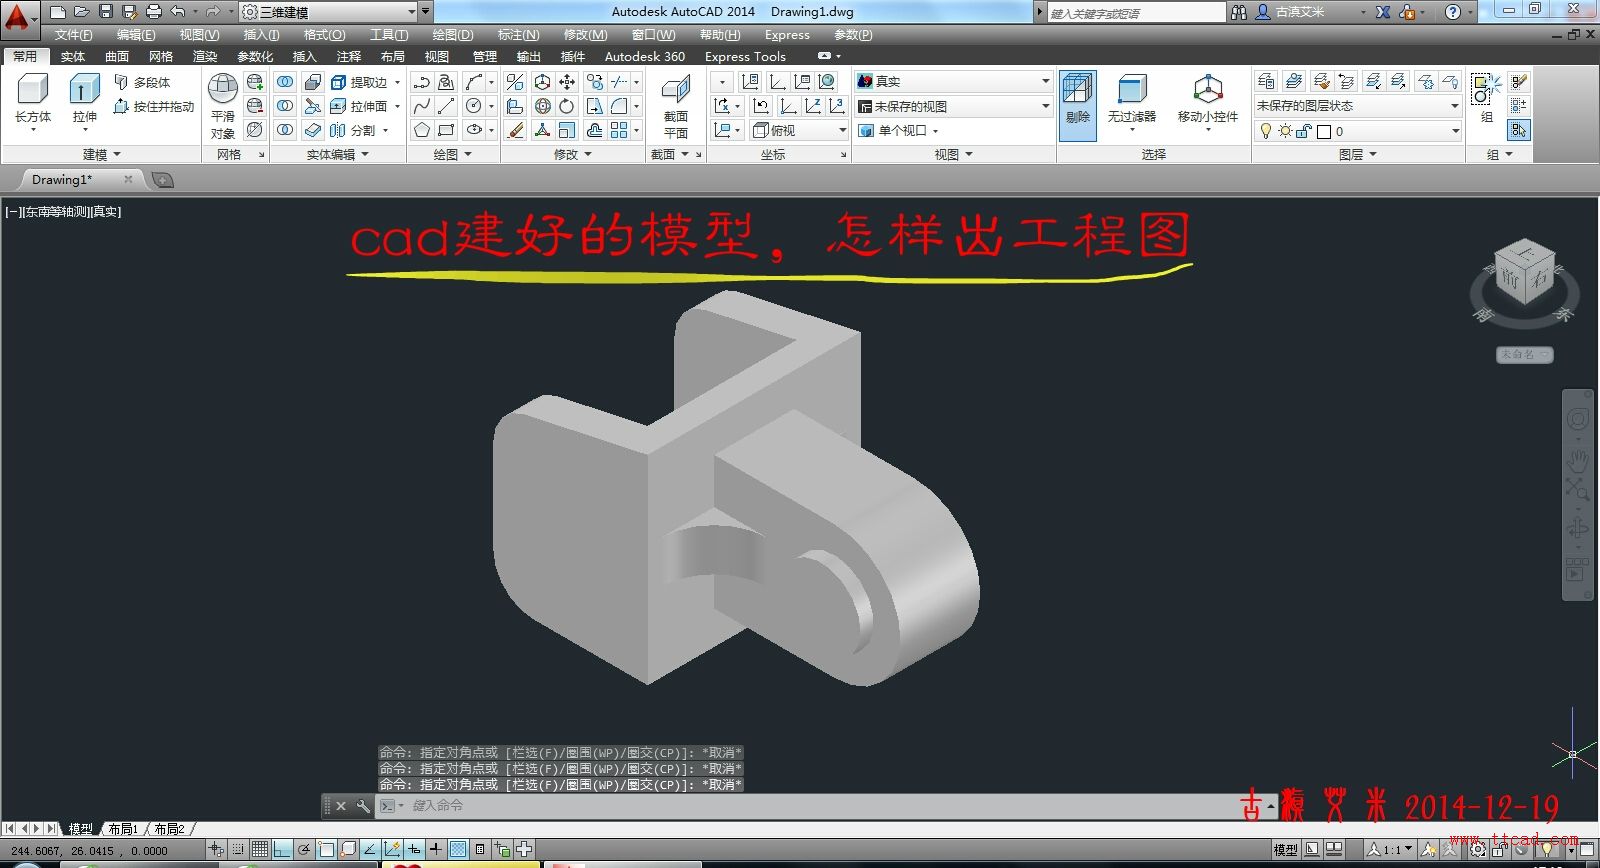Open the 文件(F) menu

pos(73,35)
